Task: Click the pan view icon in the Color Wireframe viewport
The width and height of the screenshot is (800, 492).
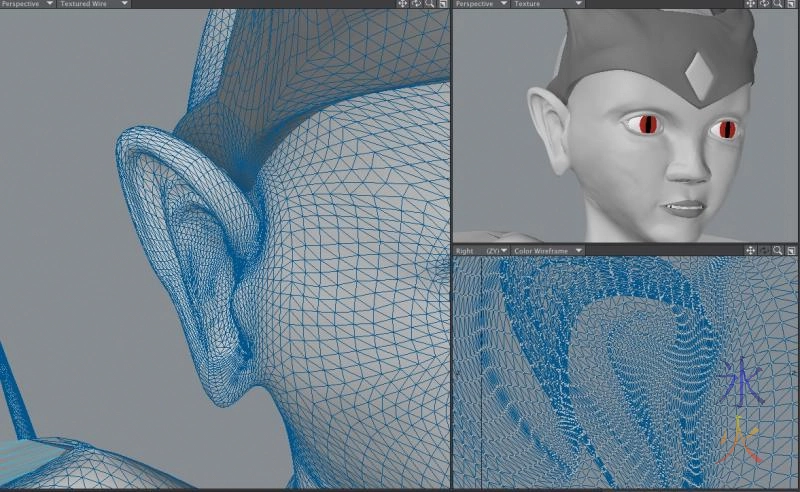Action: click(x=751, y=250)
